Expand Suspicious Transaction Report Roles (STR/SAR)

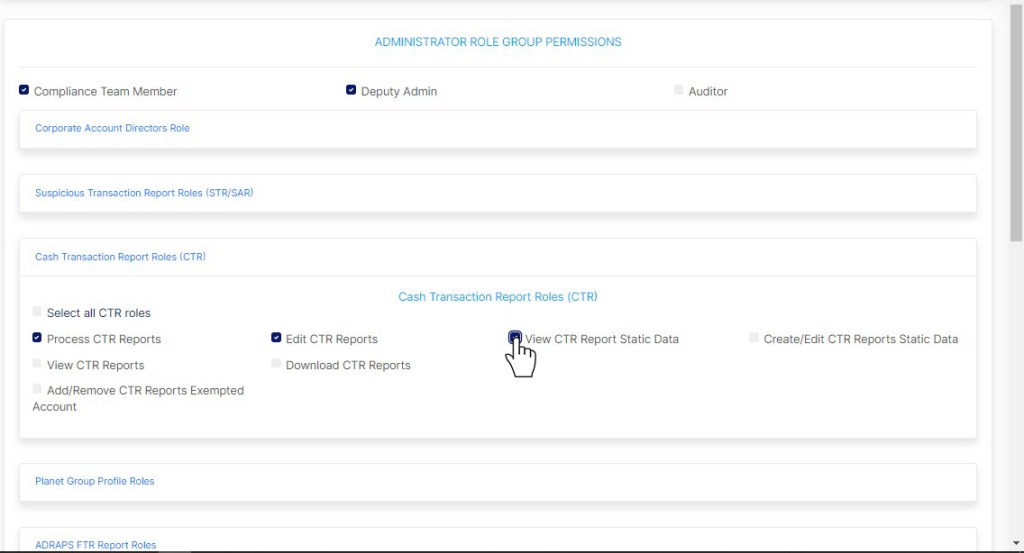point(144,193)
